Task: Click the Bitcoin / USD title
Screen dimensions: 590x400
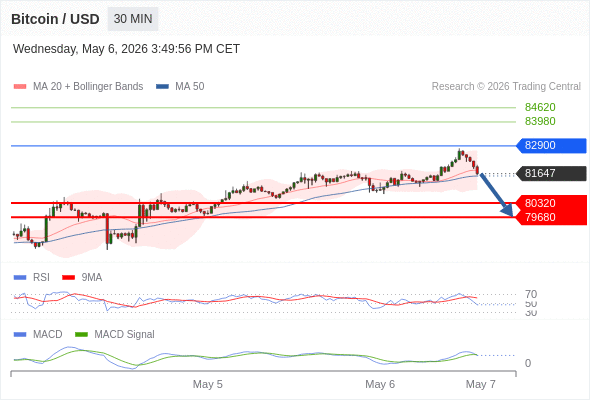Action: (55, 19)
